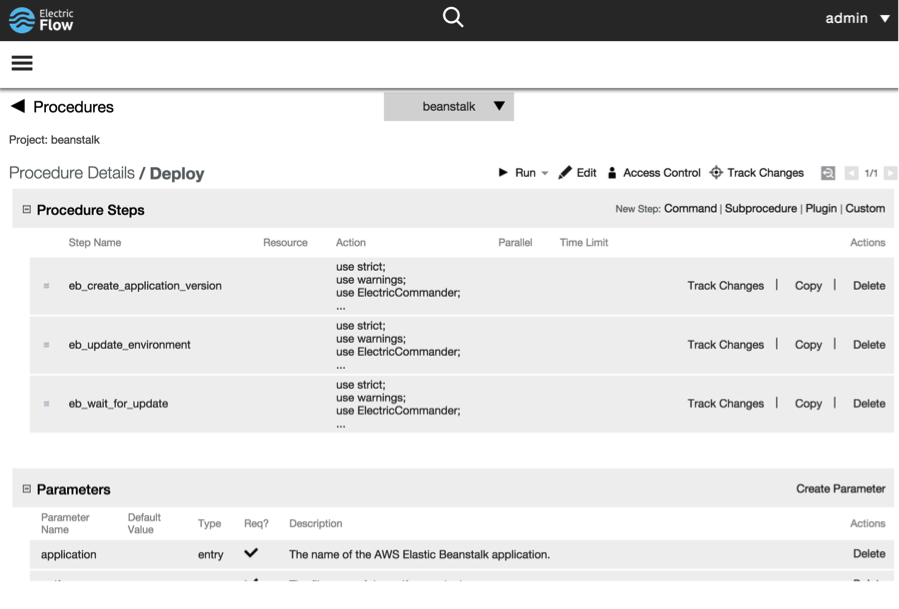899x609 pixels.
Task: Add a new Subprocedure step
Action: 761,209
